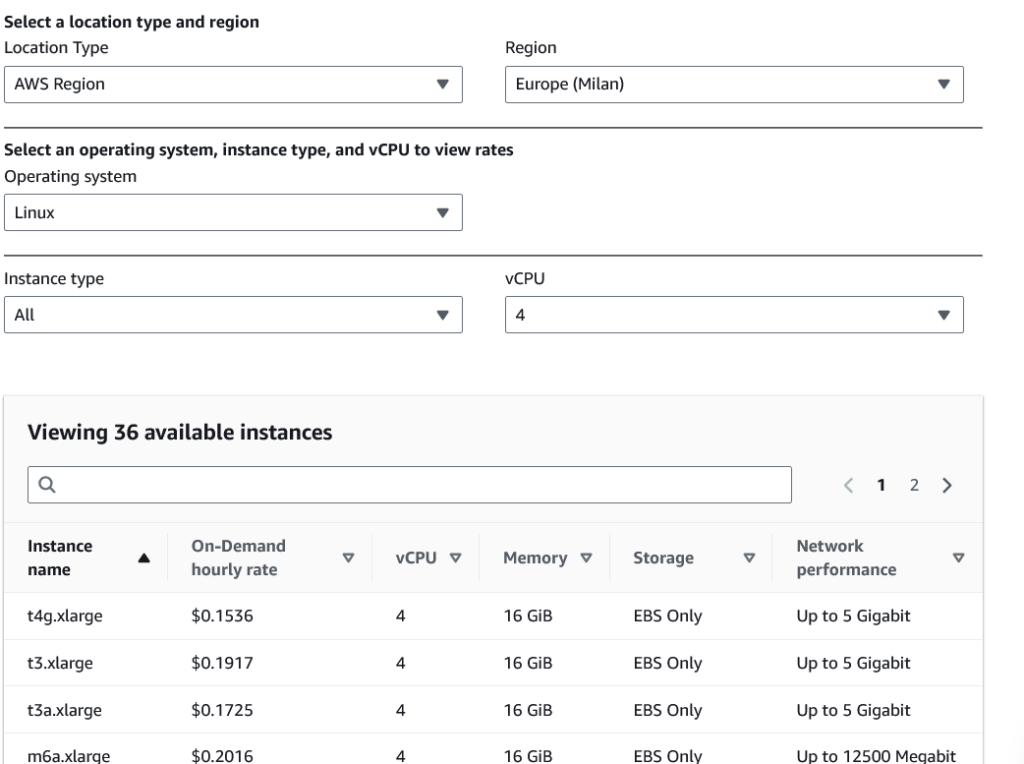Select the m6a.xlarge instance name
This screenshot has height=764, width=1024.
point(69,756)
